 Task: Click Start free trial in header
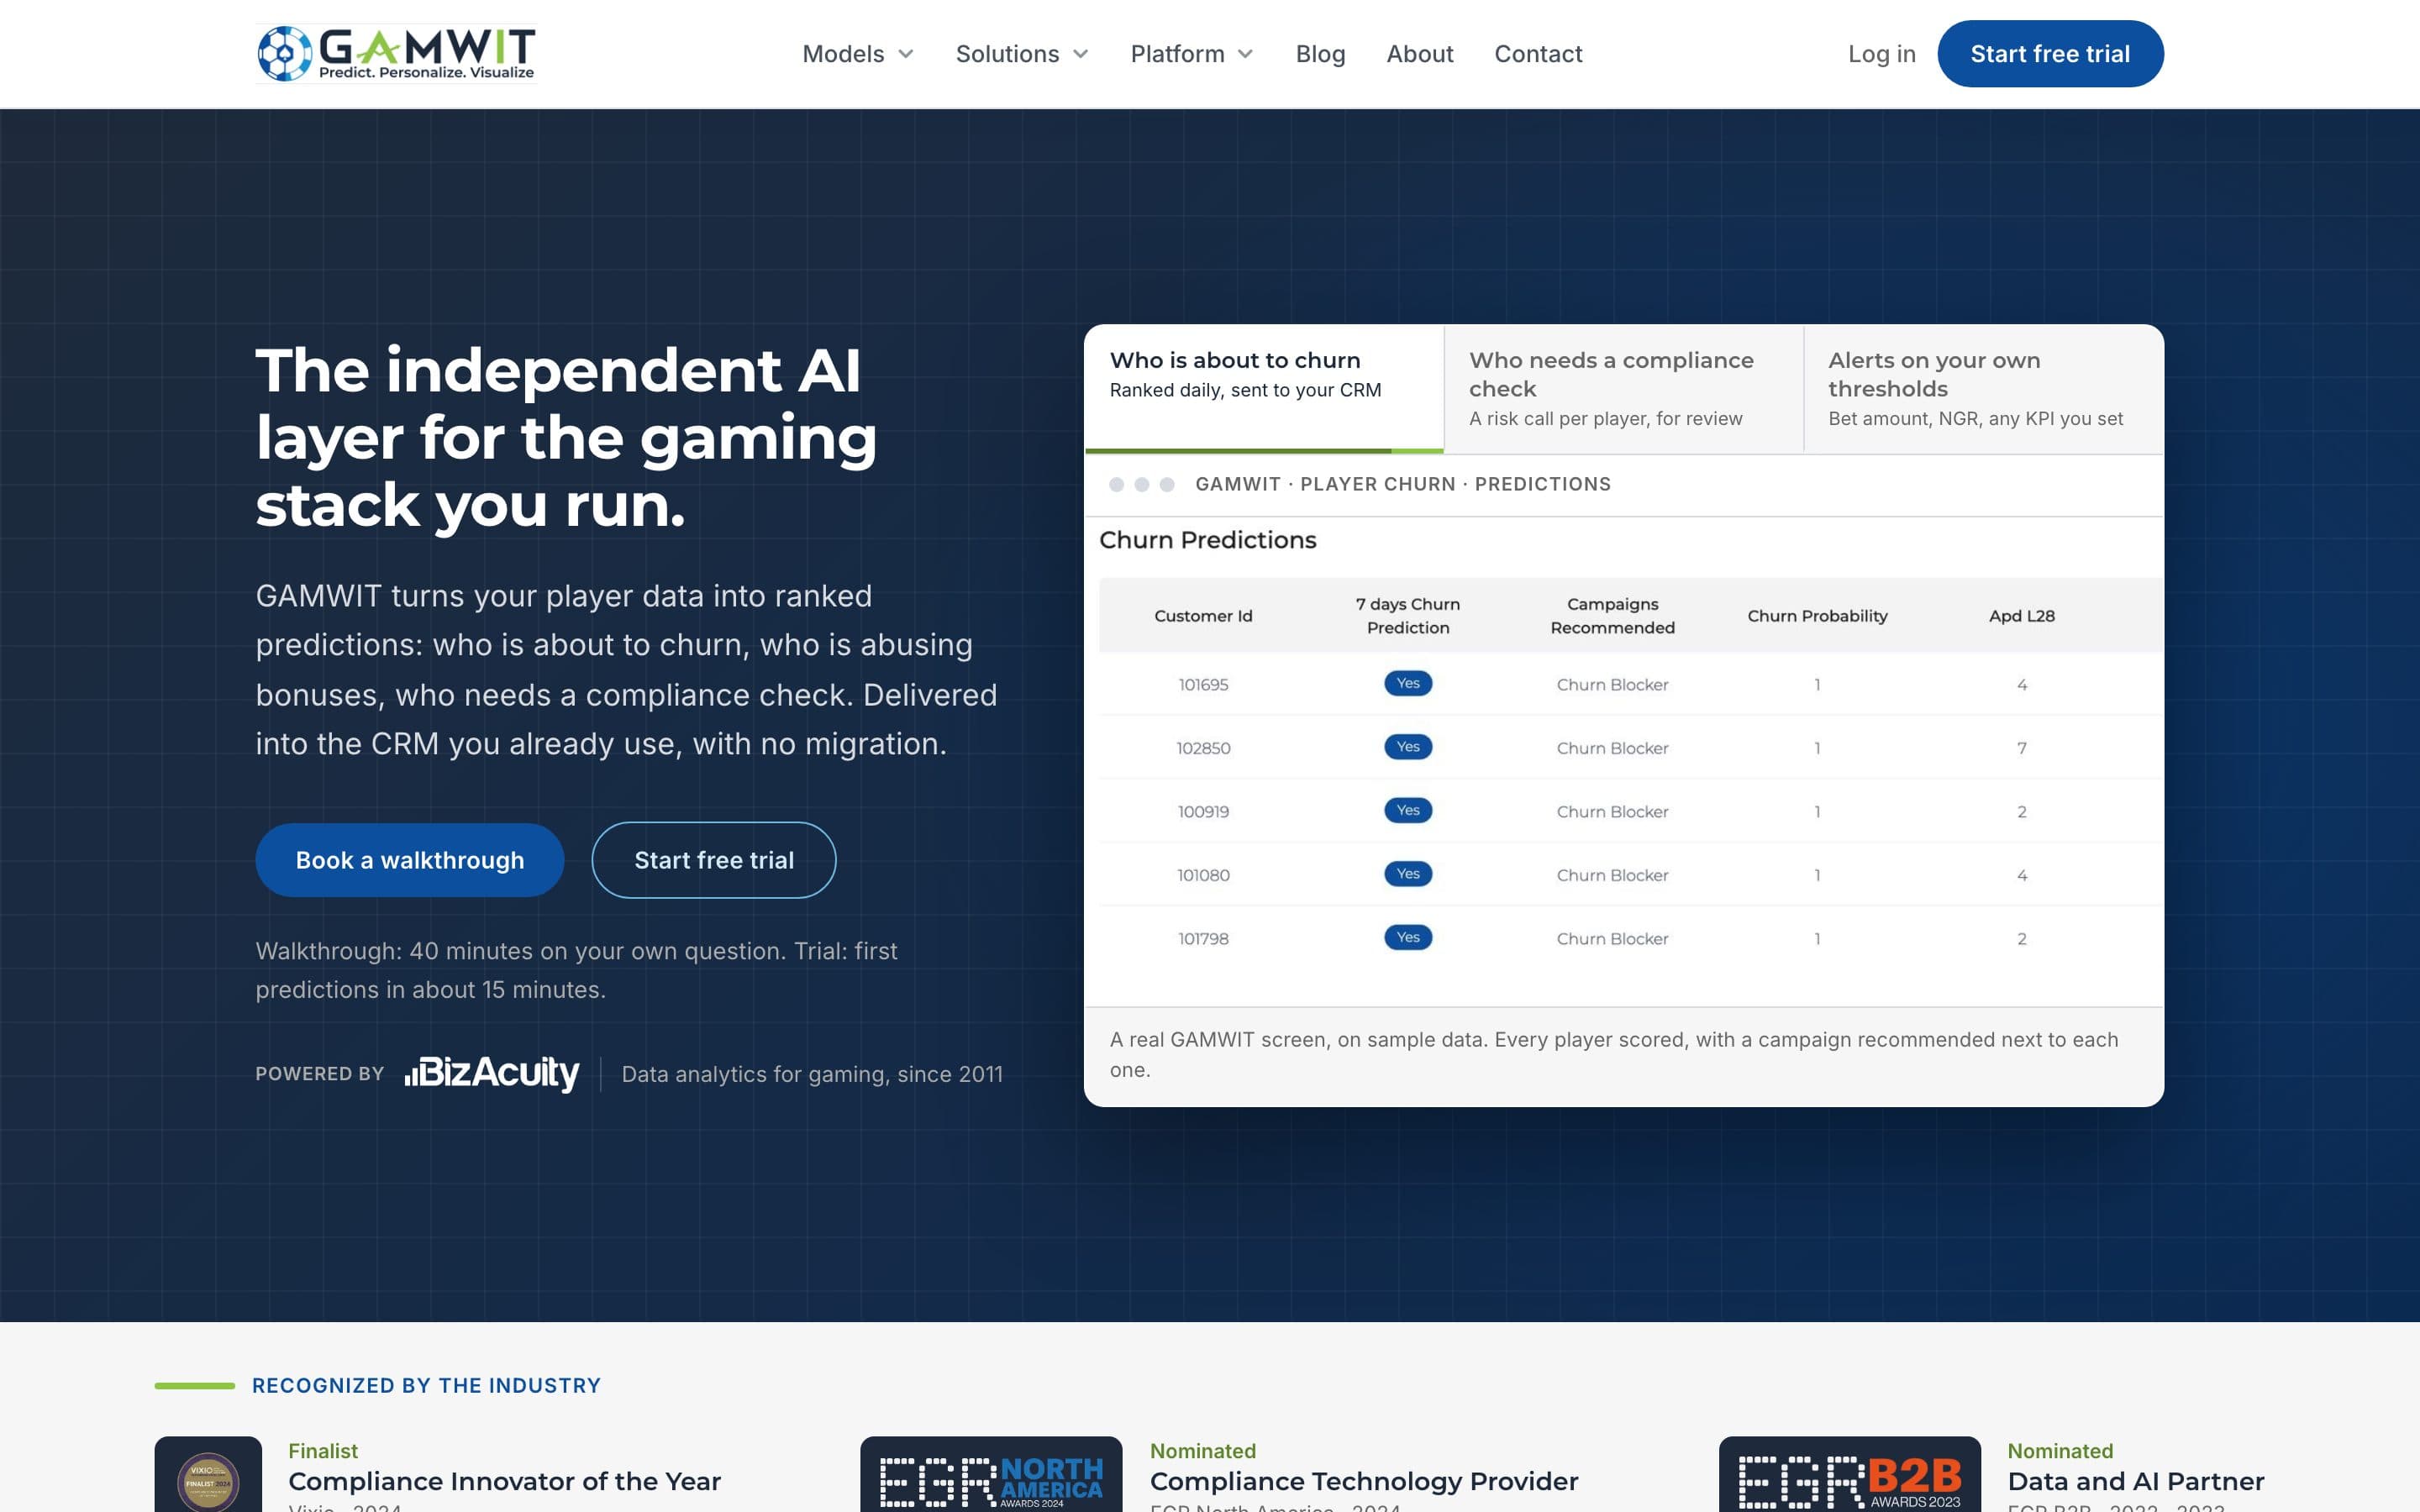point(2050,54)
